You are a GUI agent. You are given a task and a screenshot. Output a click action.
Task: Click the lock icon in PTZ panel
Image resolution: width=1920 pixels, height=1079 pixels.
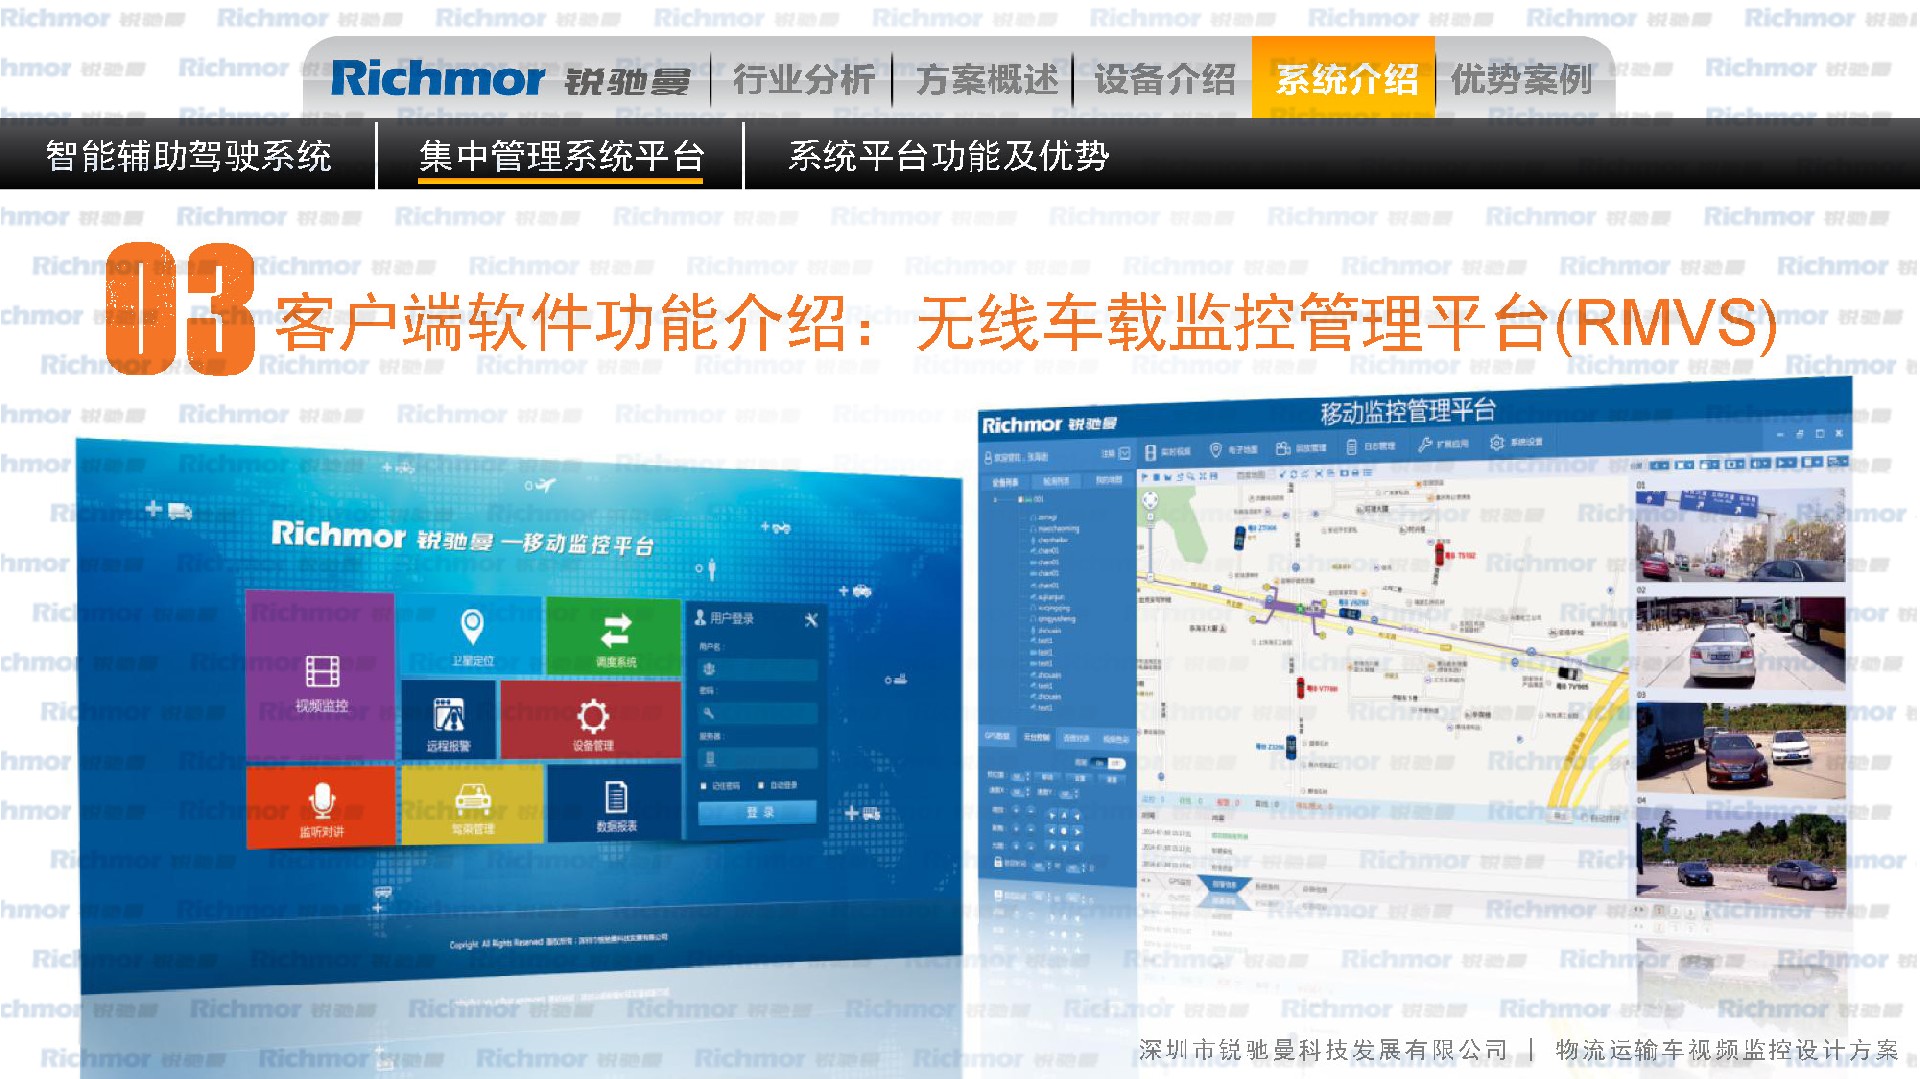(x=997, y=860)
